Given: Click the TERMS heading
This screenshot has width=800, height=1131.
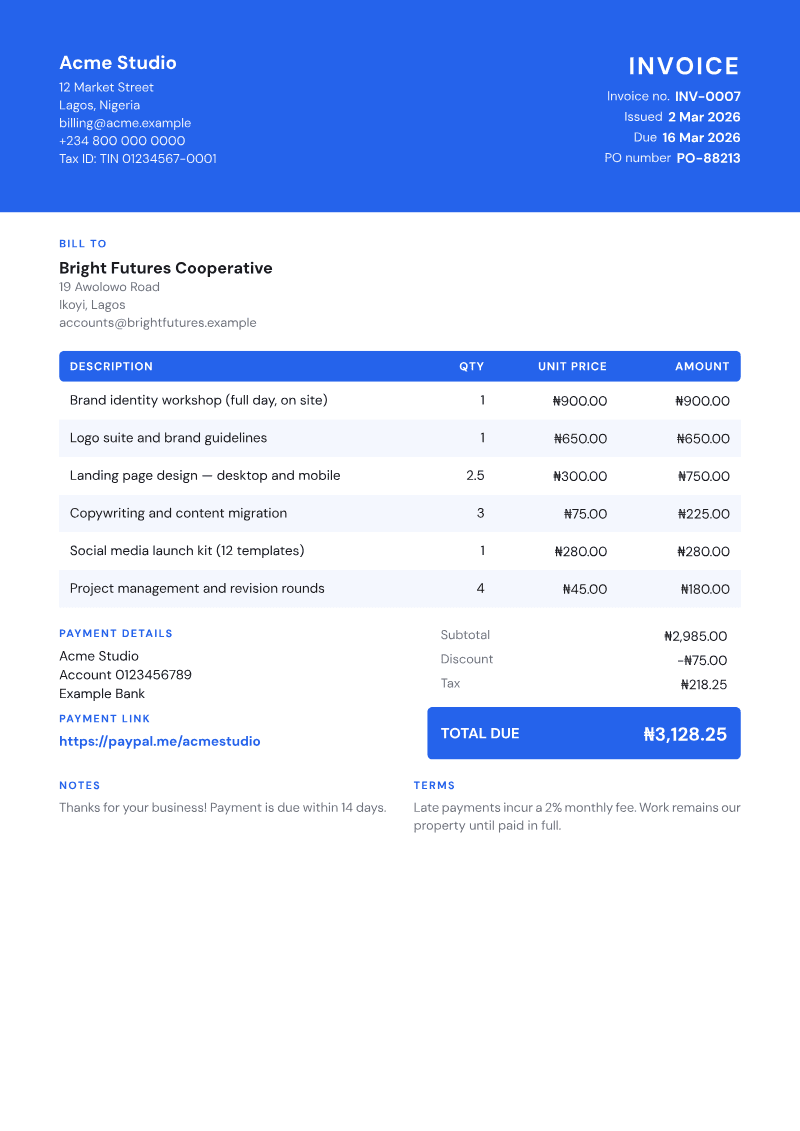Looking at the screenshot, I should [434, 785].
